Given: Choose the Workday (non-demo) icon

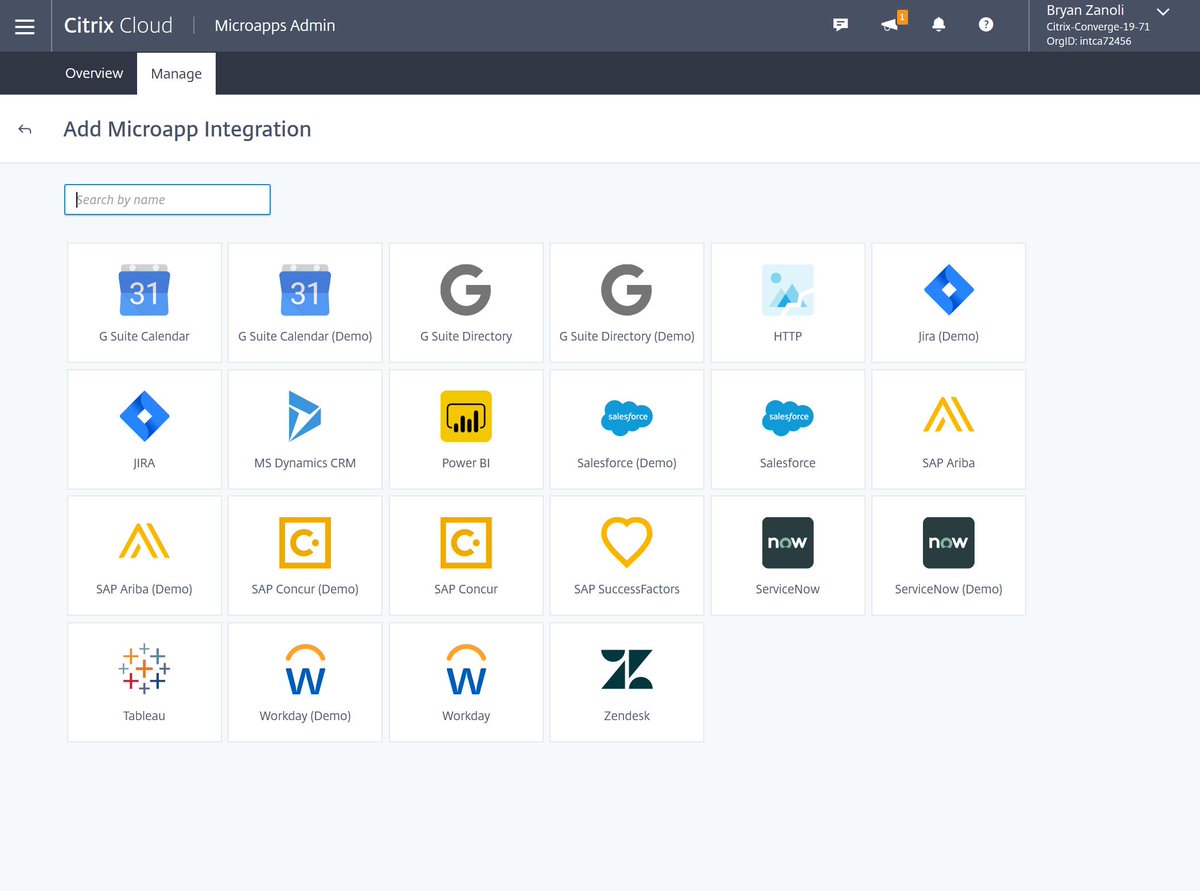Looking at the screenshot, I should [x=466, y=669].
